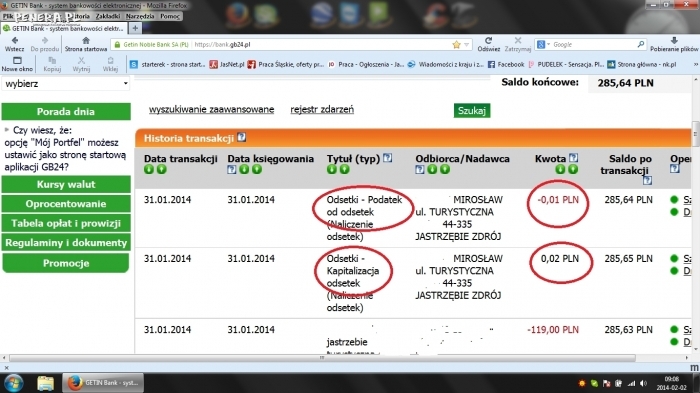Sort by Kwota using the green arrow

coord(560,169)
